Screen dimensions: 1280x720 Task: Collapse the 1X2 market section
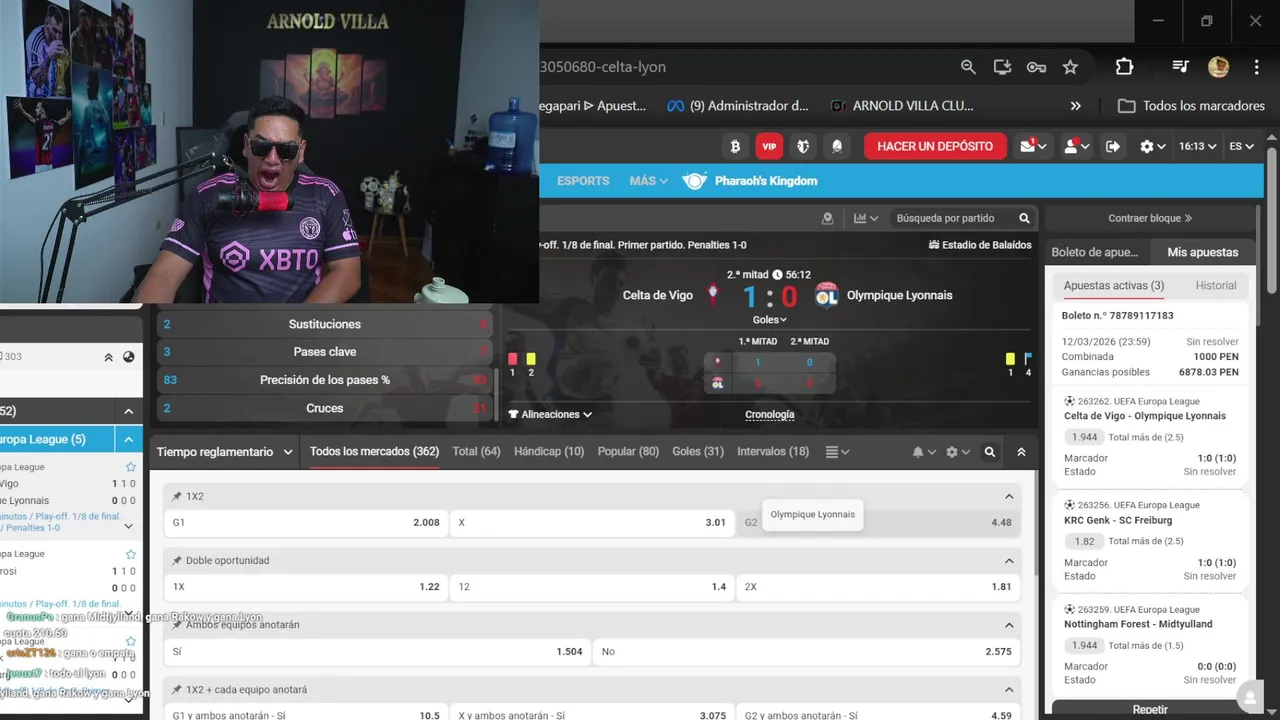click(x=1009, y=496)
